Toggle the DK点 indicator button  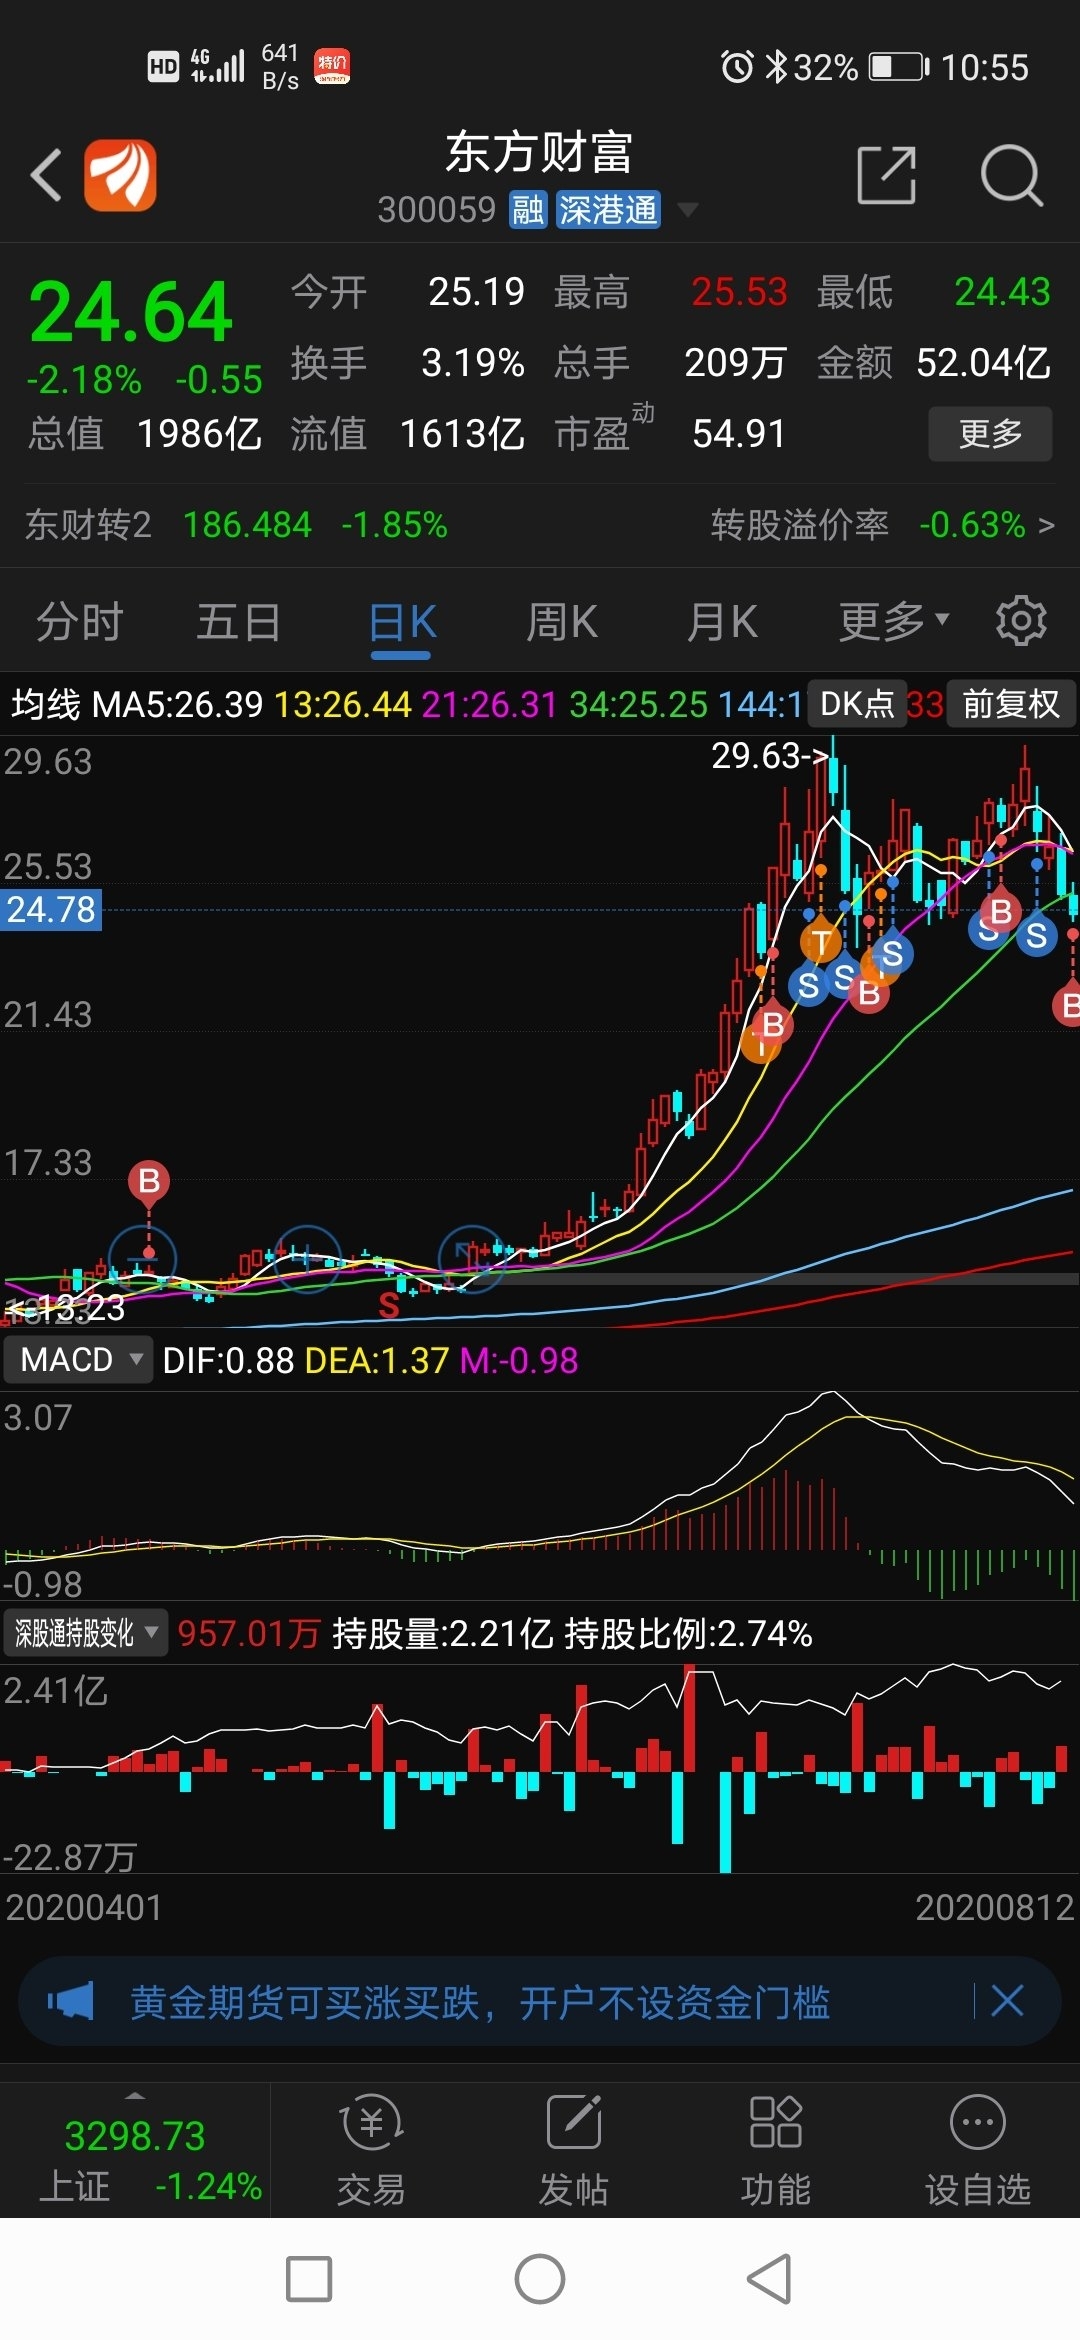click(857, 704)
